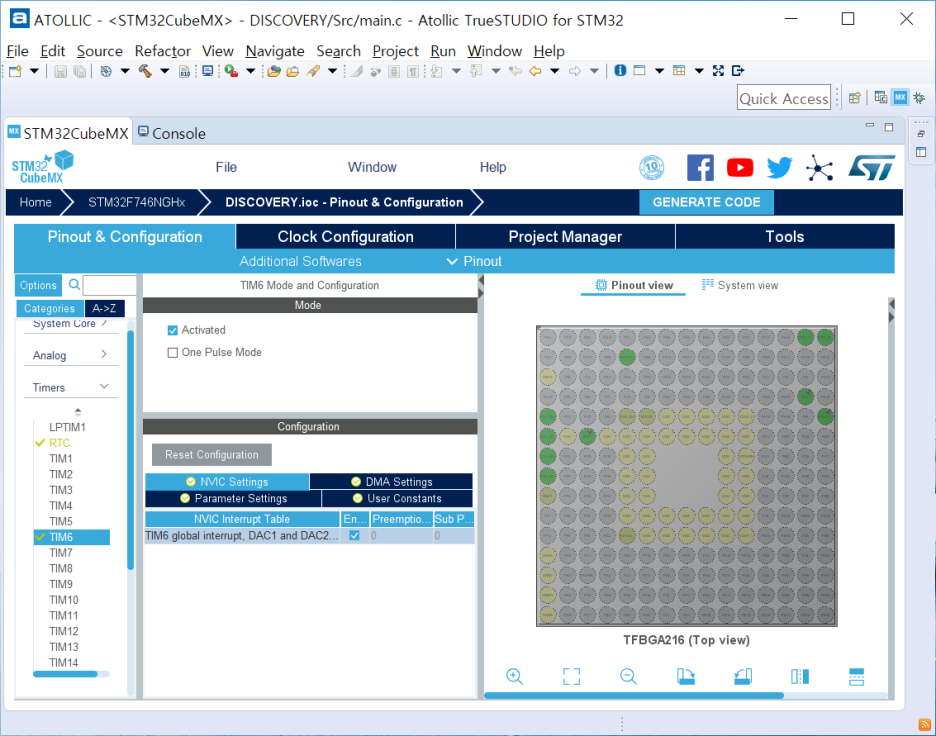Open the Tools tab

click(x=784, y=236)
